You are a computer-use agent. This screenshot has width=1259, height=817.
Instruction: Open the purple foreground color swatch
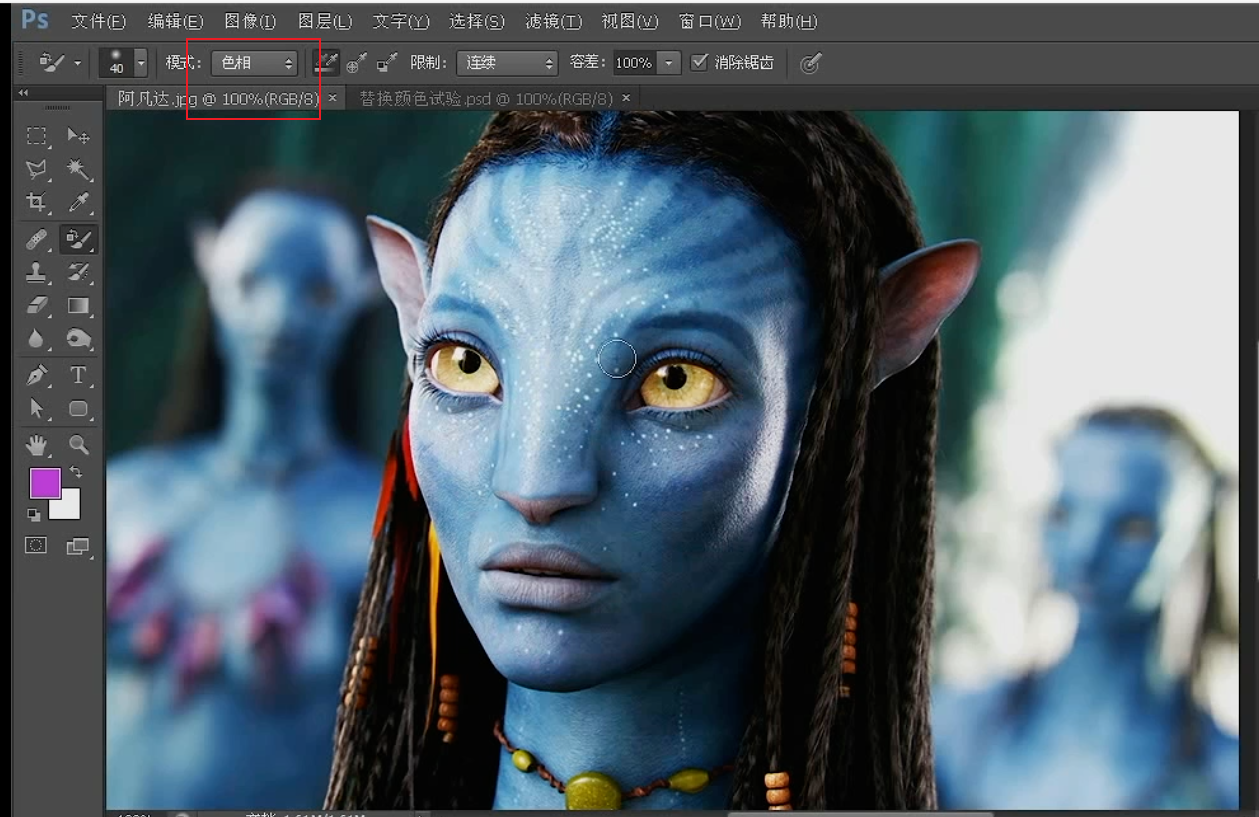[x=45, y=483]
